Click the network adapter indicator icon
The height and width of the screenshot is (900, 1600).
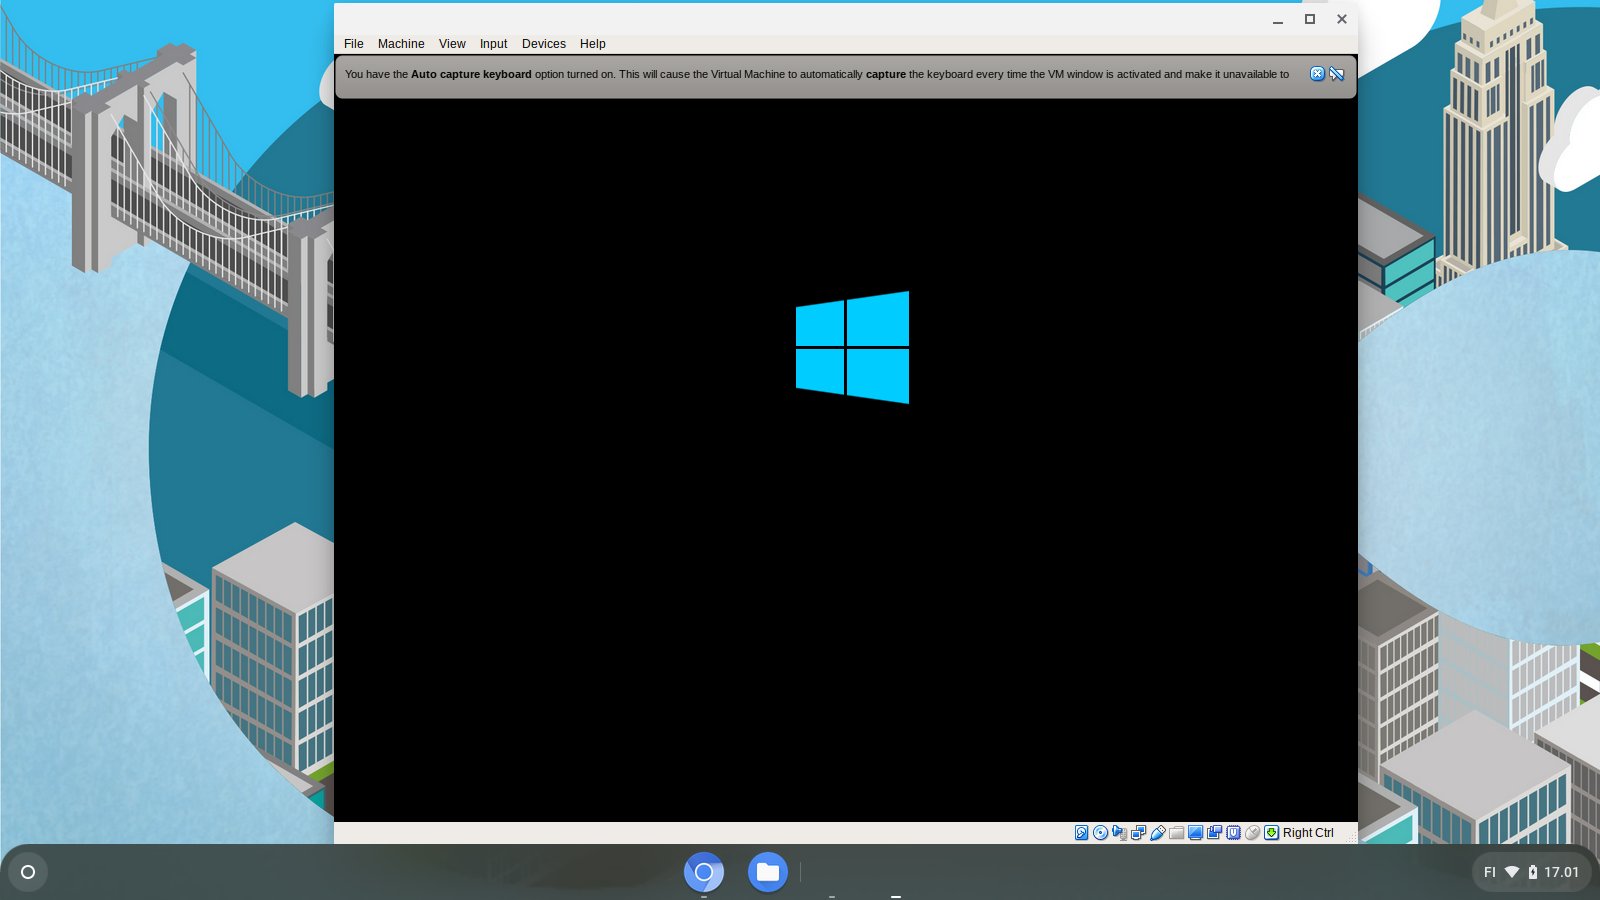[x=1139, y=832]
